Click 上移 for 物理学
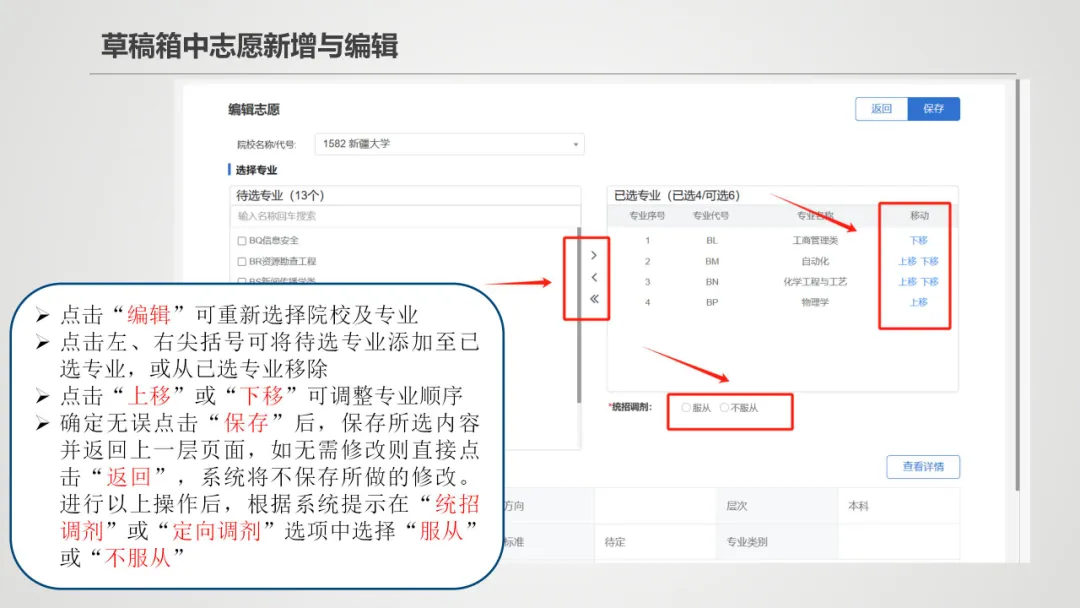Viewport: 1080px width, 608px height. 918,302
